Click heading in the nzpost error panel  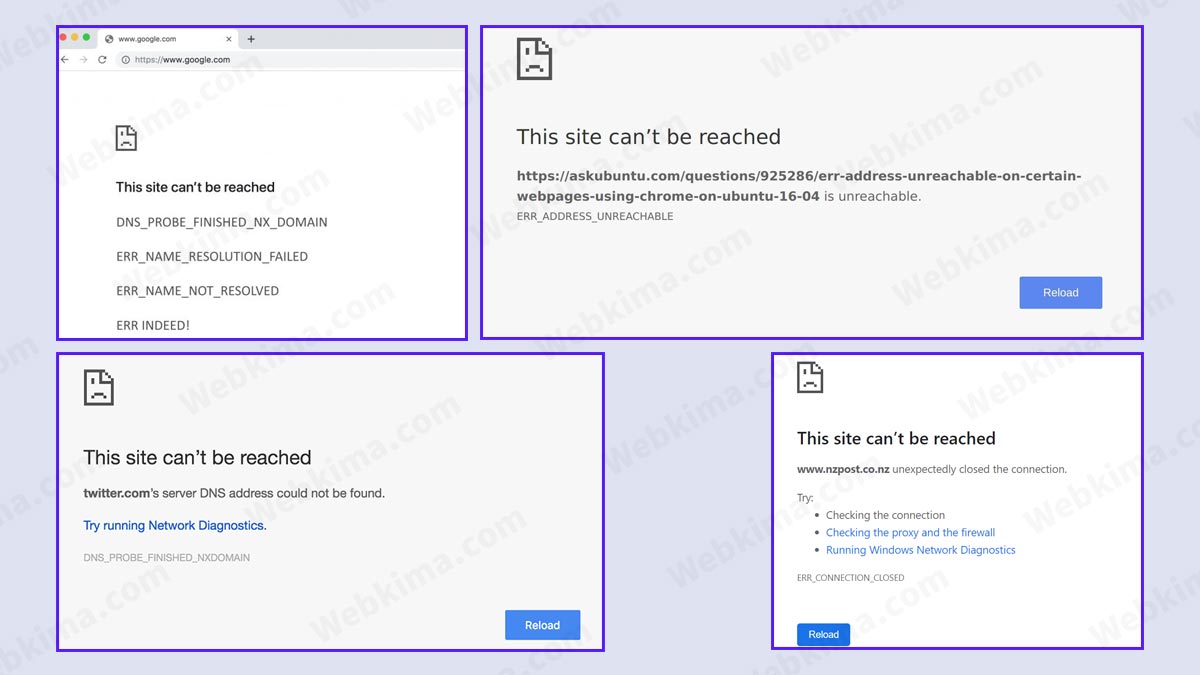coord(896,438)
